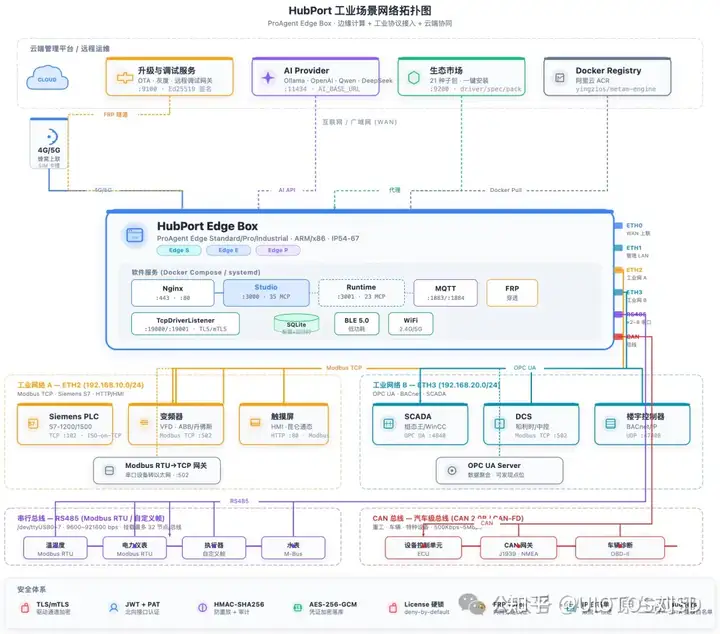Click the 'ETH3' port label
Viewport: 720px width, 634px height.
pyautogui.click(x=634, y=292)
